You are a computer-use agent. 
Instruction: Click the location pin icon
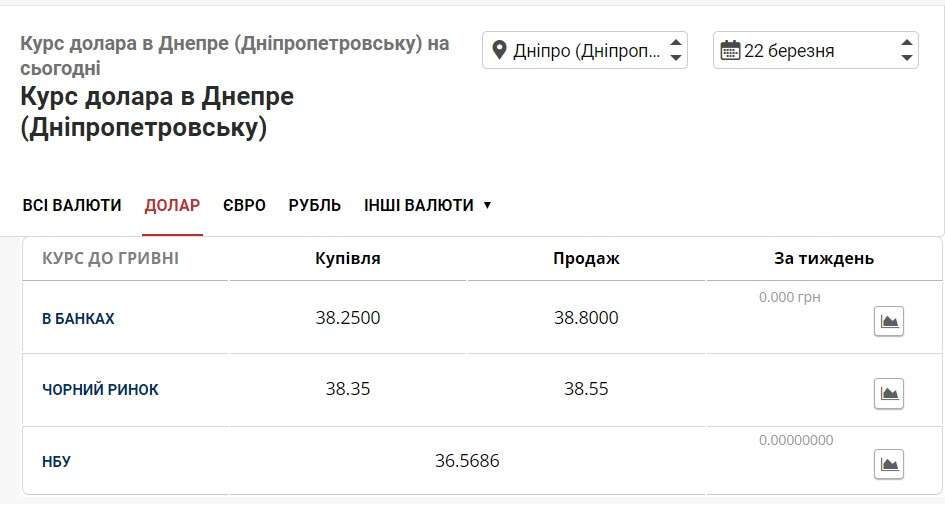[499, 50]
